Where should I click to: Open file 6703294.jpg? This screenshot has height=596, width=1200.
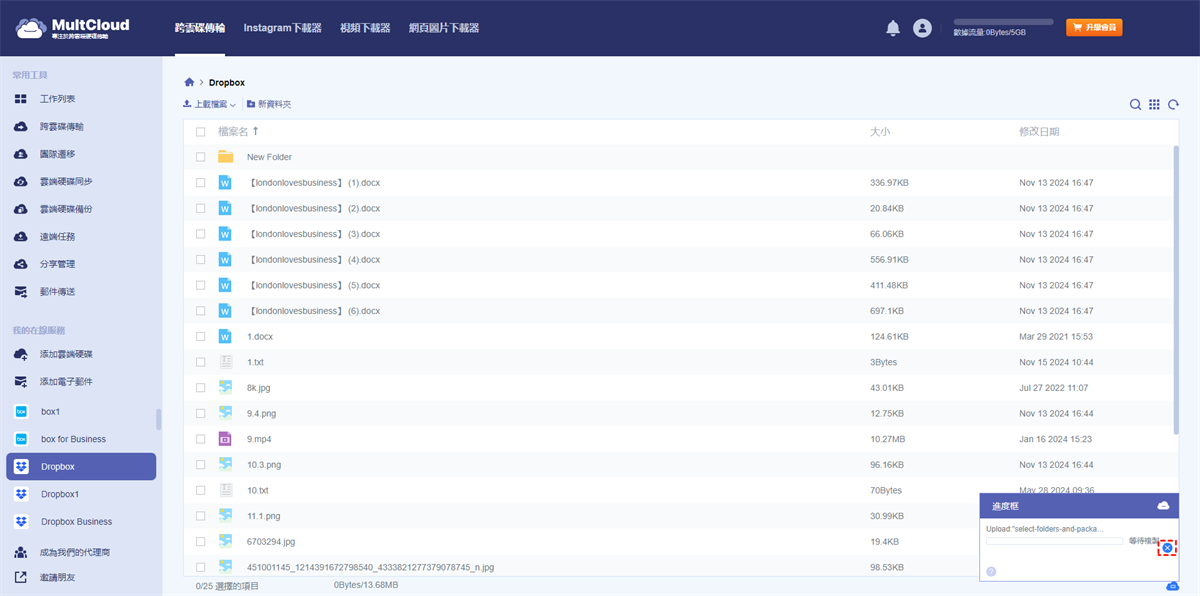tap(271, 542)
